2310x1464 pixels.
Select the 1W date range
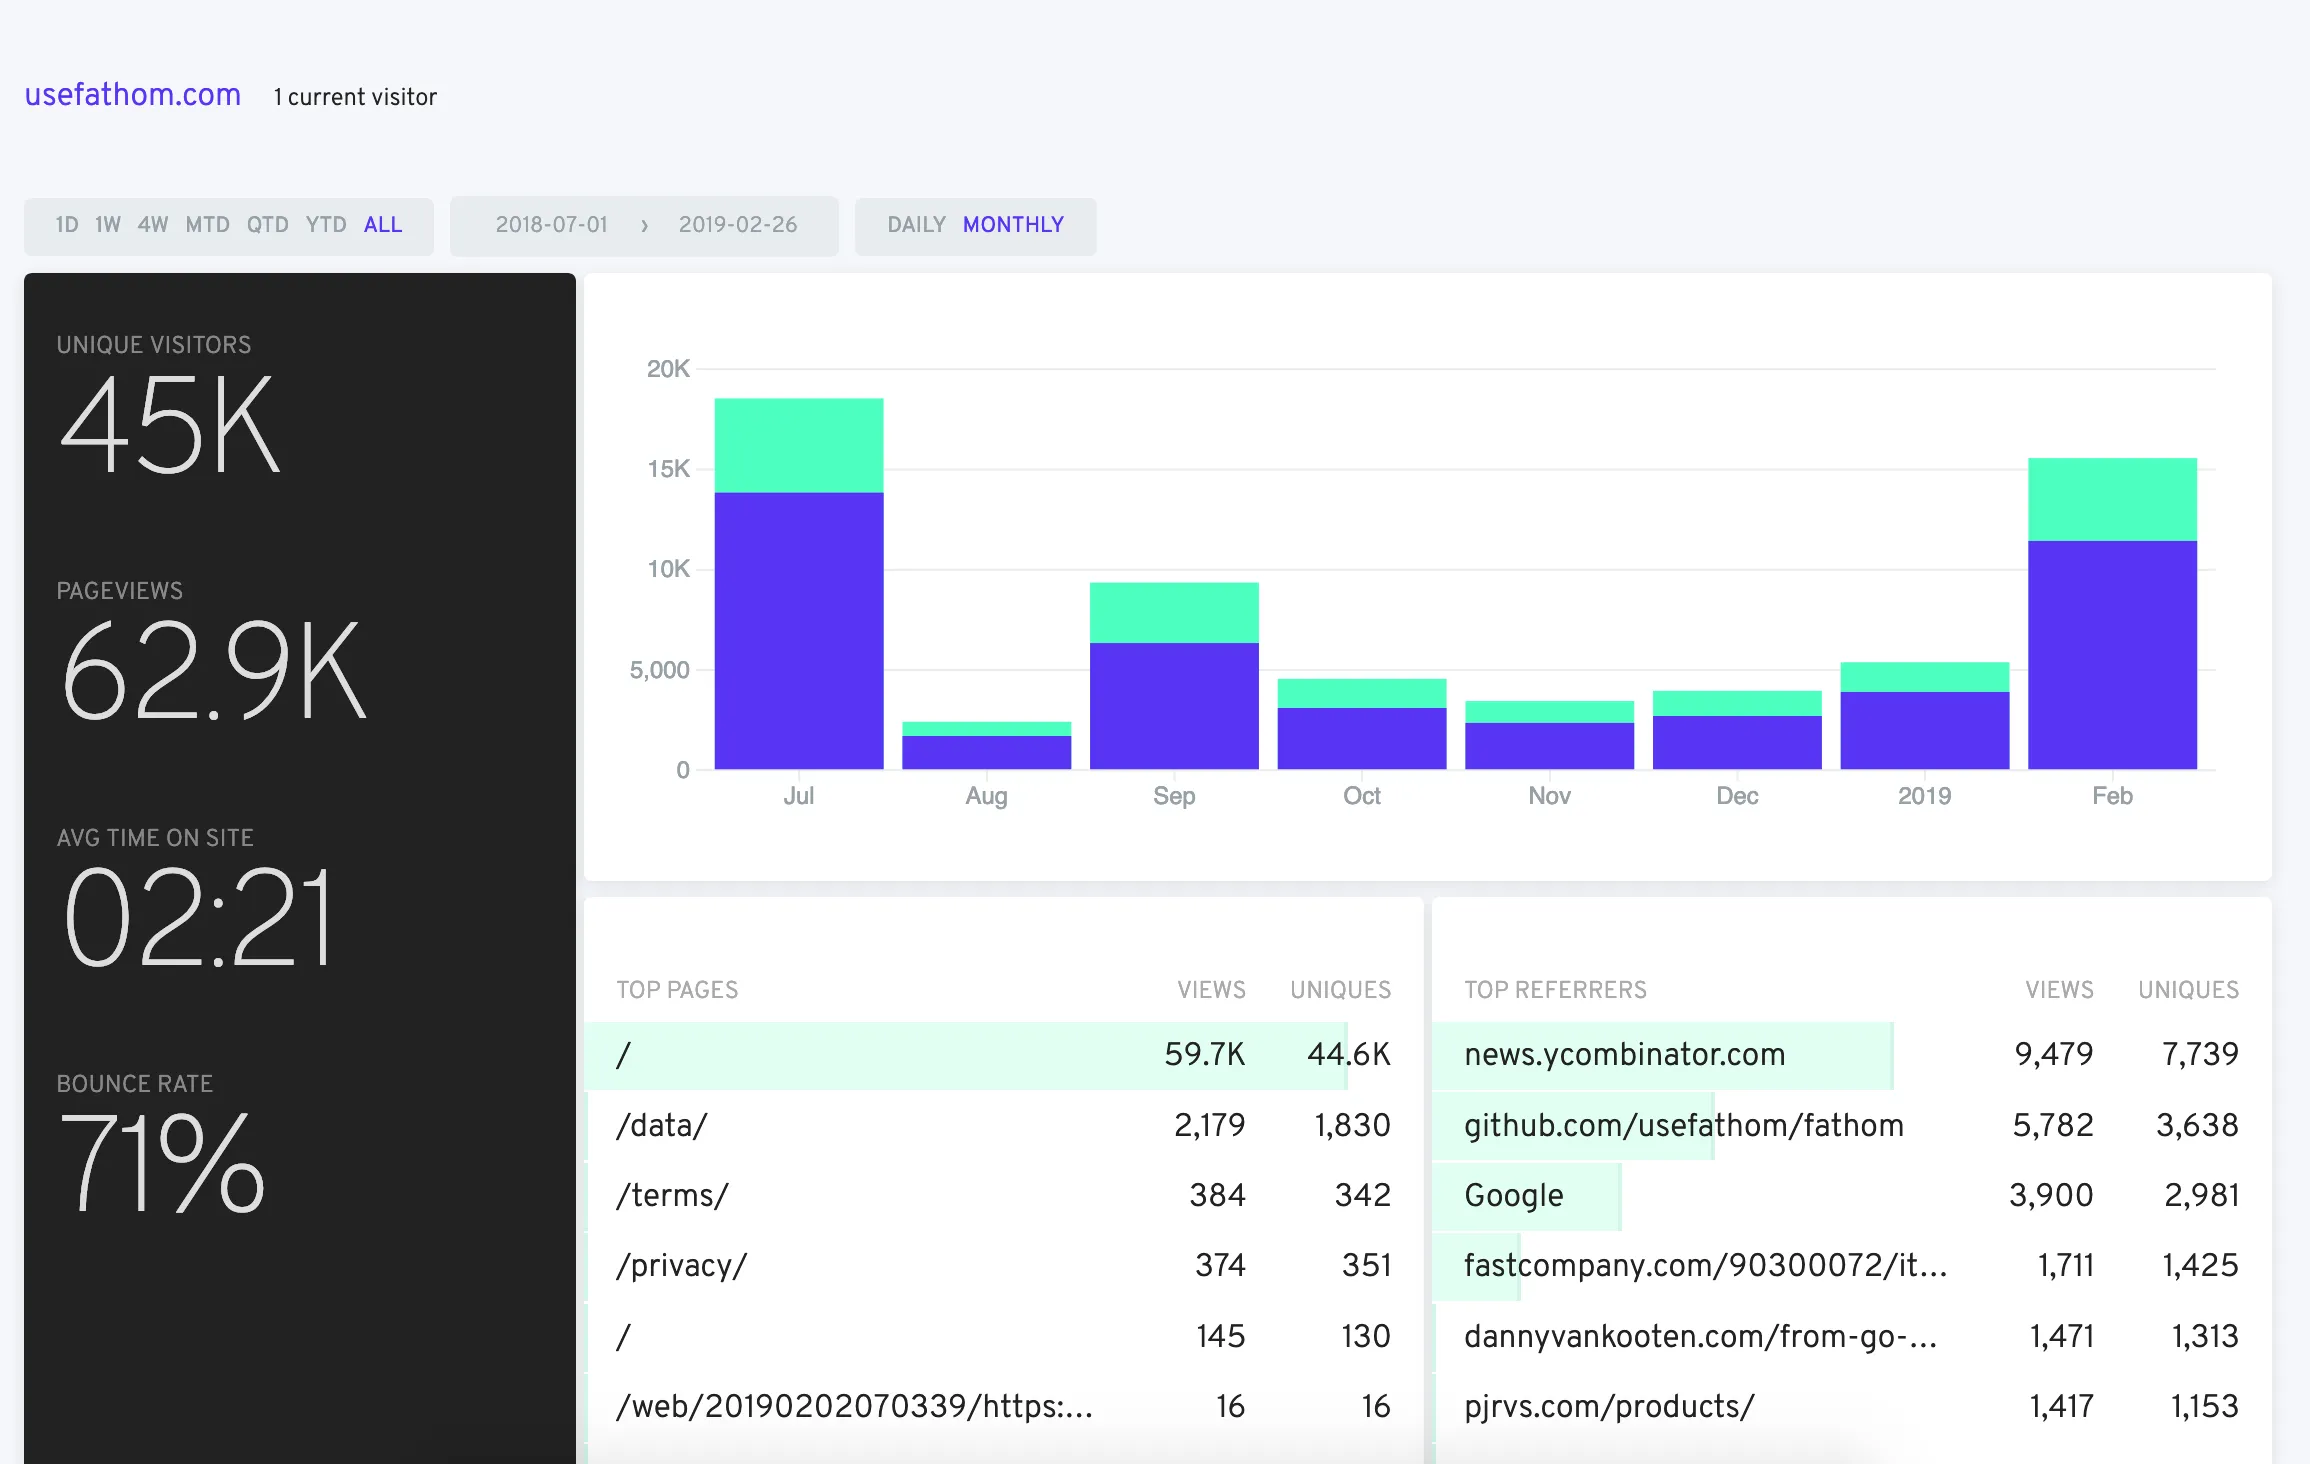click(x=107, y=225)
